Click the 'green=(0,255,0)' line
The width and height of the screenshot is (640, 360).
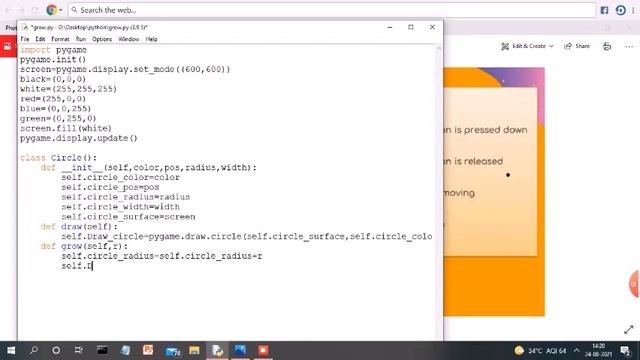58,118
